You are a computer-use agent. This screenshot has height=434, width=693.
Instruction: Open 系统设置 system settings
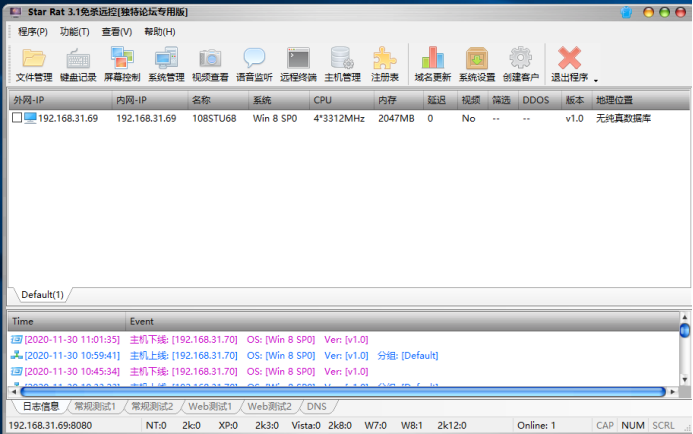tap(477, 65)
